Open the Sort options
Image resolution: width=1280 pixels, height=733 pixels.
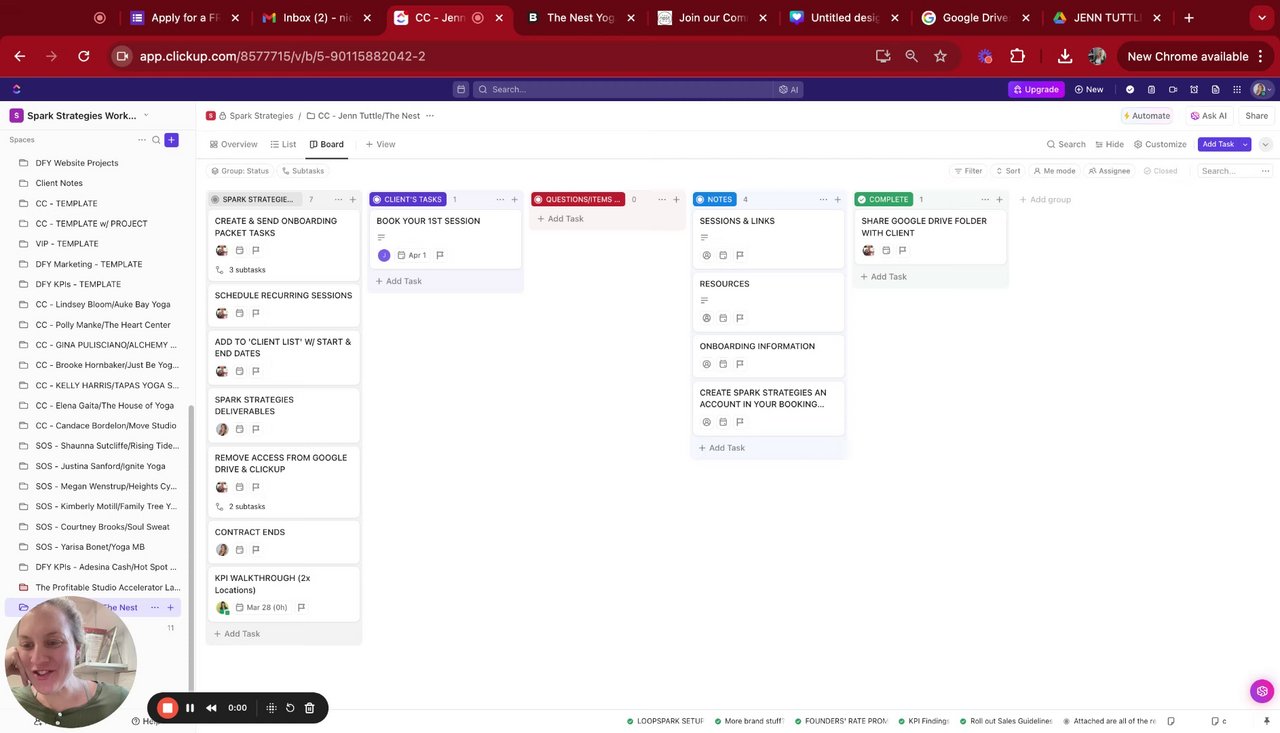pos(1008,171)
